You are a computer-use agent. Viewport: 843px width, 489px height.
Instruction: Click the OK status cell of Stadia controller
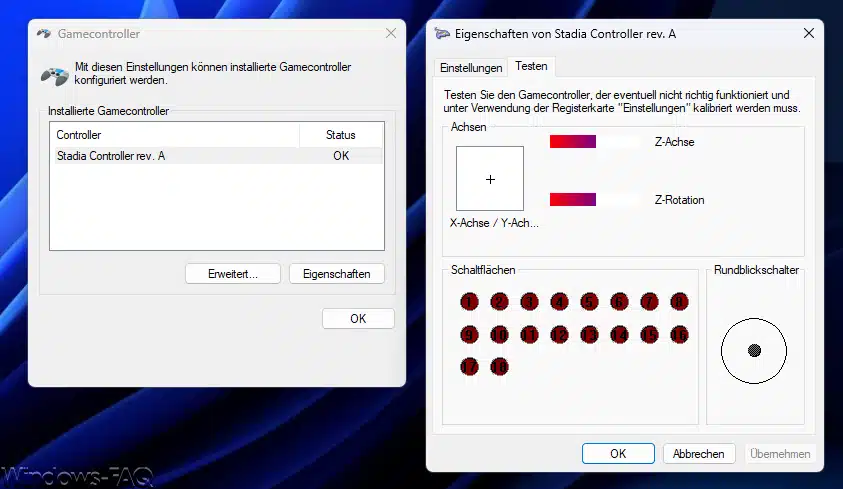click(x=341, y=156)
